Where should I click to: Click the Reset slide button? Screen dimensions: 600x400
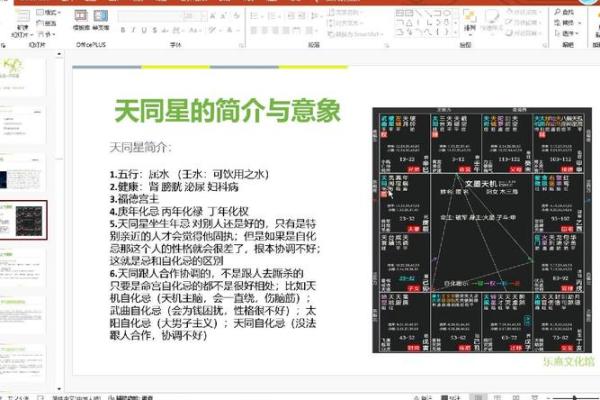point(46,23)
